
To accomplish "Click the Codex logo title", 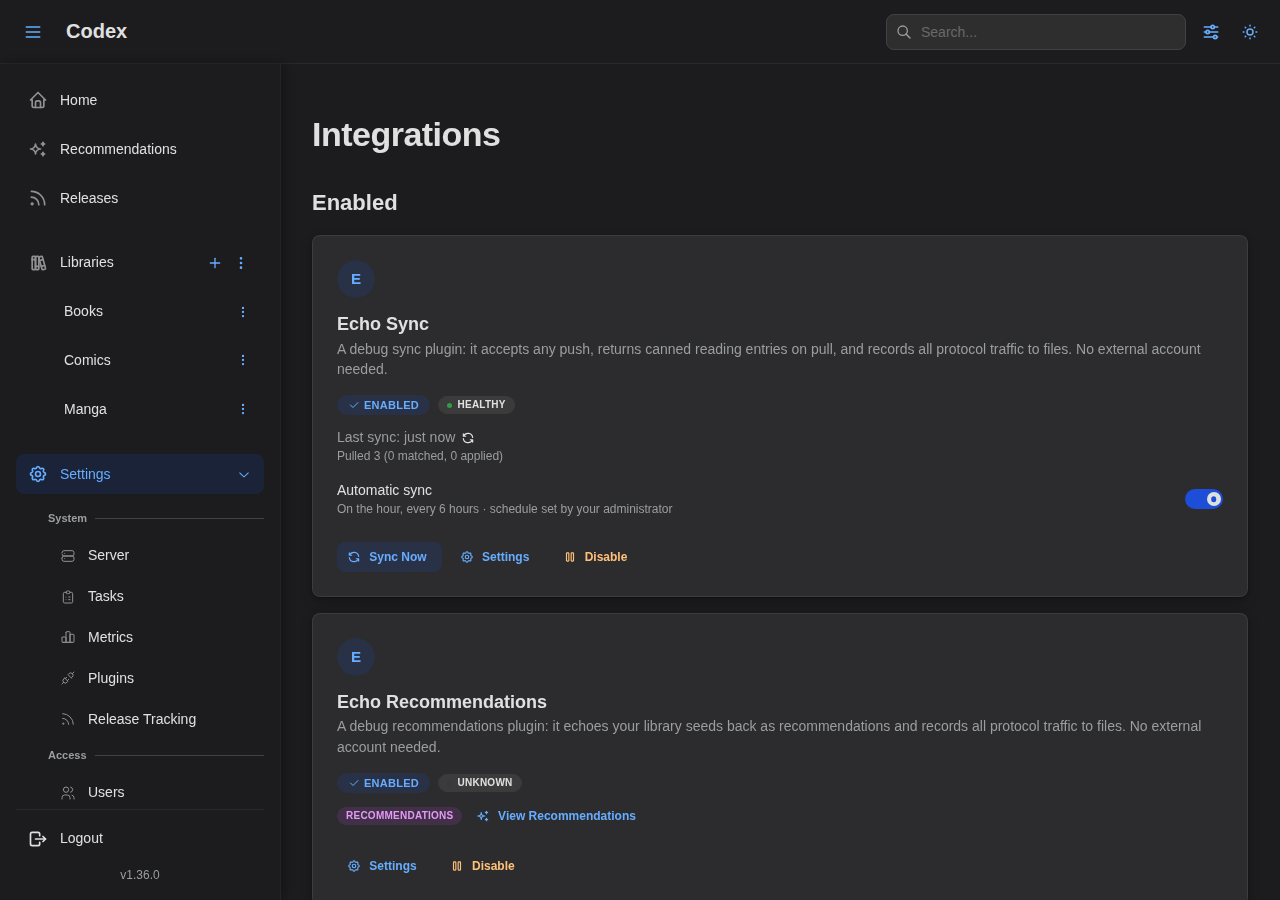I will coord(96,31).
